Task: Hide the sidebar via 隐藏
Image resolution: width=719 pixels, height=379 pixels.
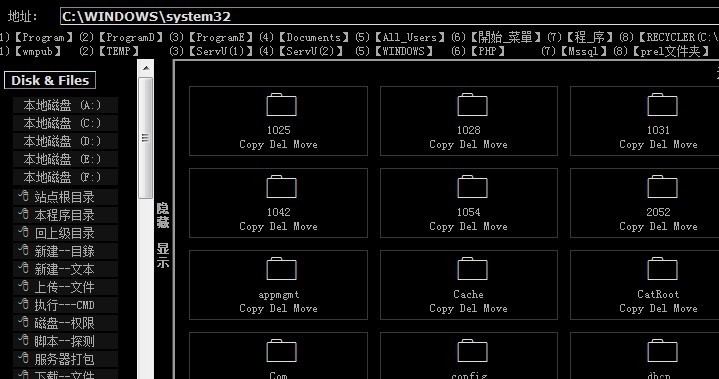Action: click(x=163, y=216)
